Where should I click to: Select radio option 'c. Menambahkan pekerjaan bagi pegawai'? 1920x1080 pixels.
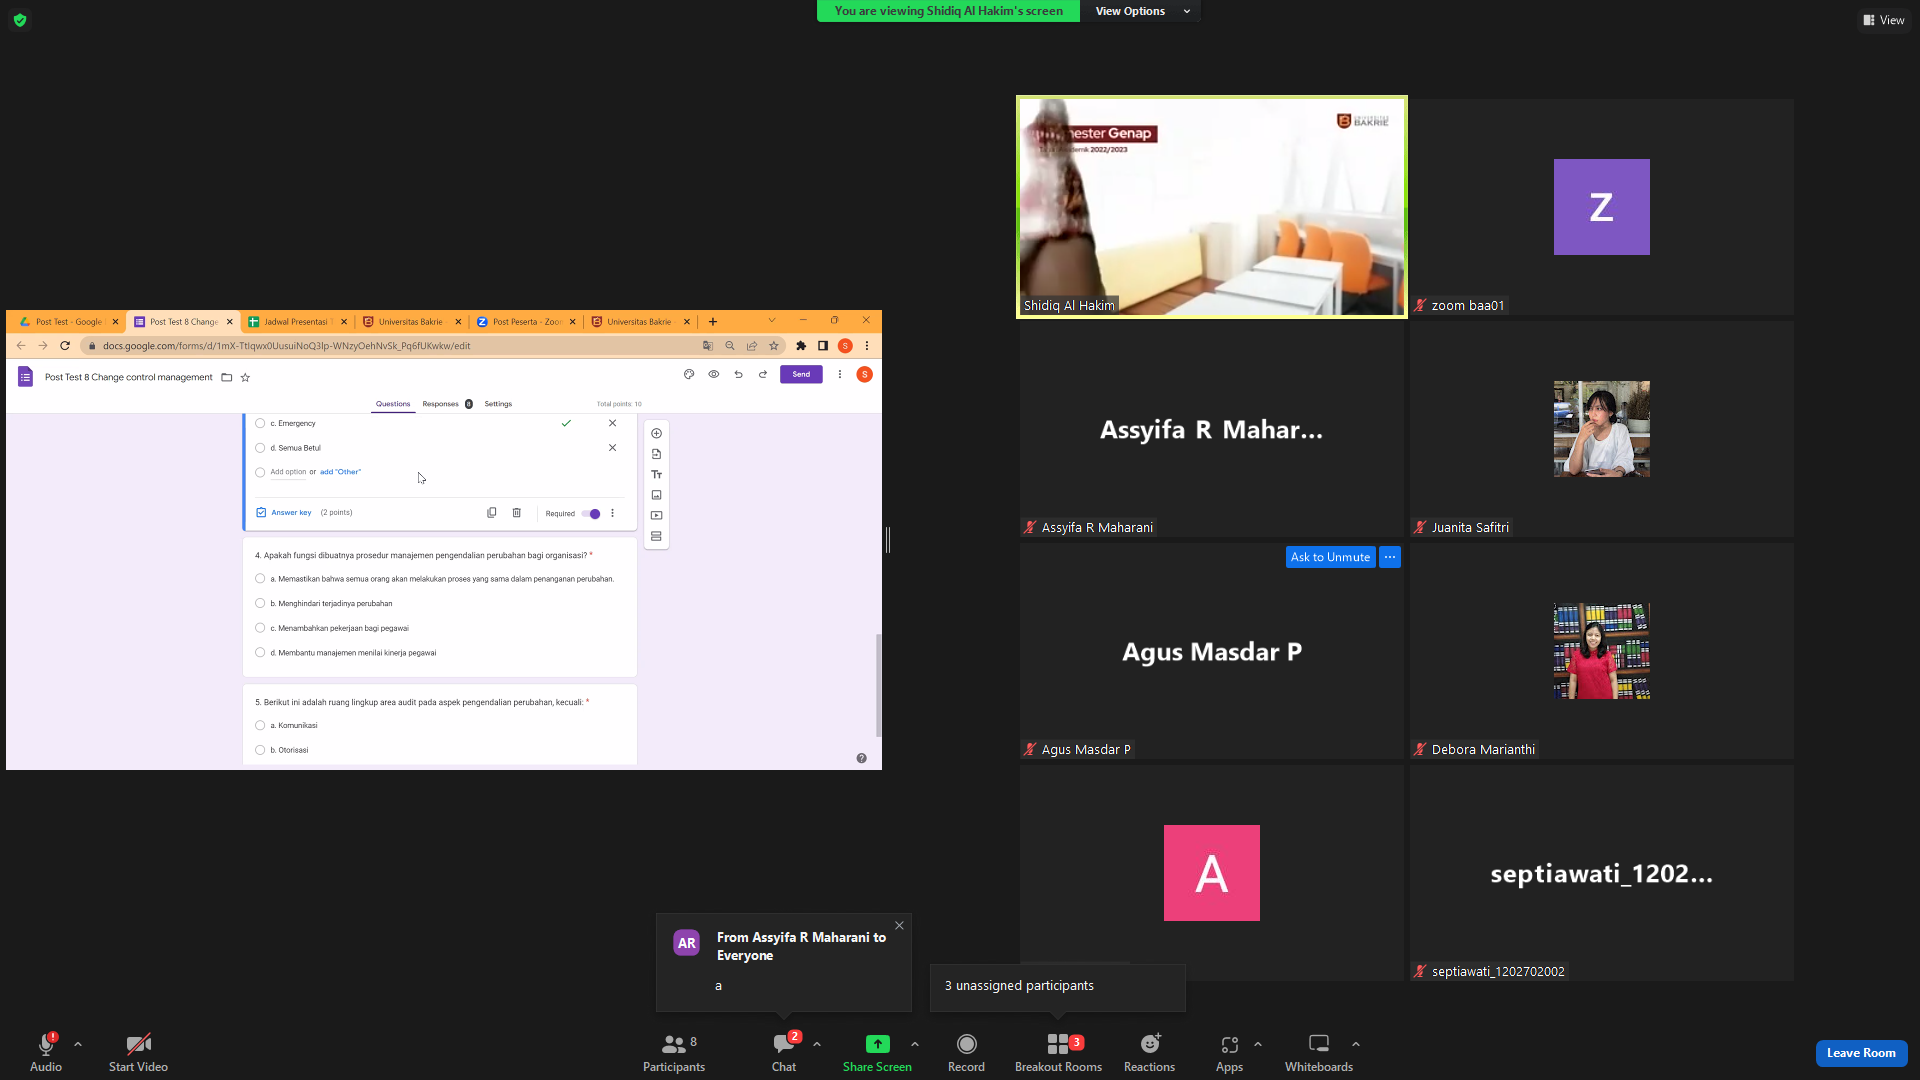click(260, 628)
